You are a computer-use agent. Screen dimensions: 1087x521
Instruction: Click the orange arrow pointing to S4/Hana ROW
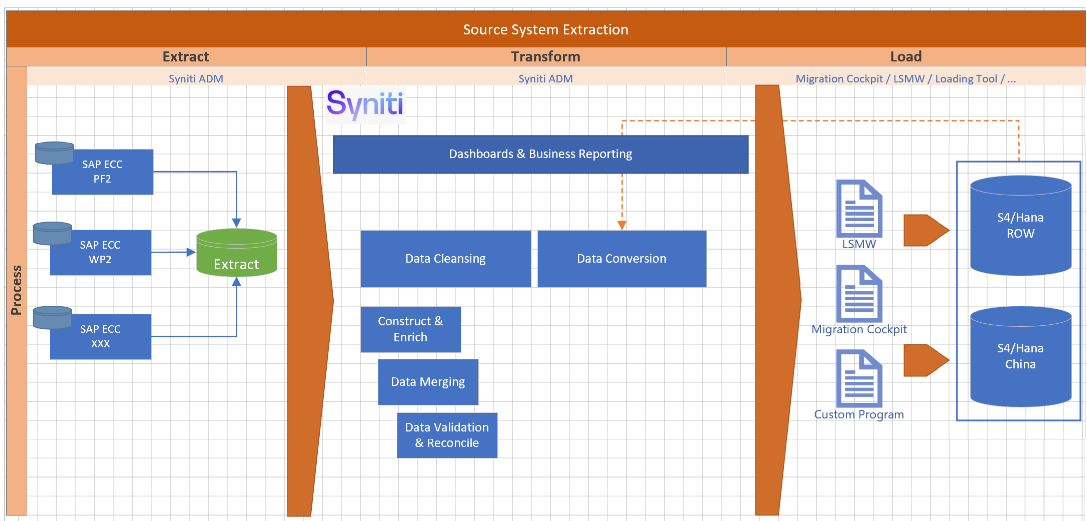pyautogui.click(x=925, y=229)
